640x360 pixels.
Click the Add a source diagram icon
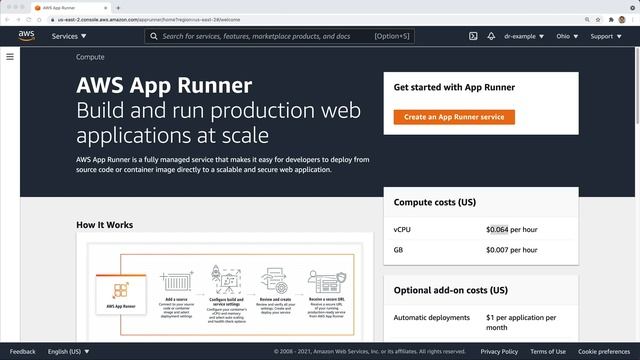tap(177, 281)
